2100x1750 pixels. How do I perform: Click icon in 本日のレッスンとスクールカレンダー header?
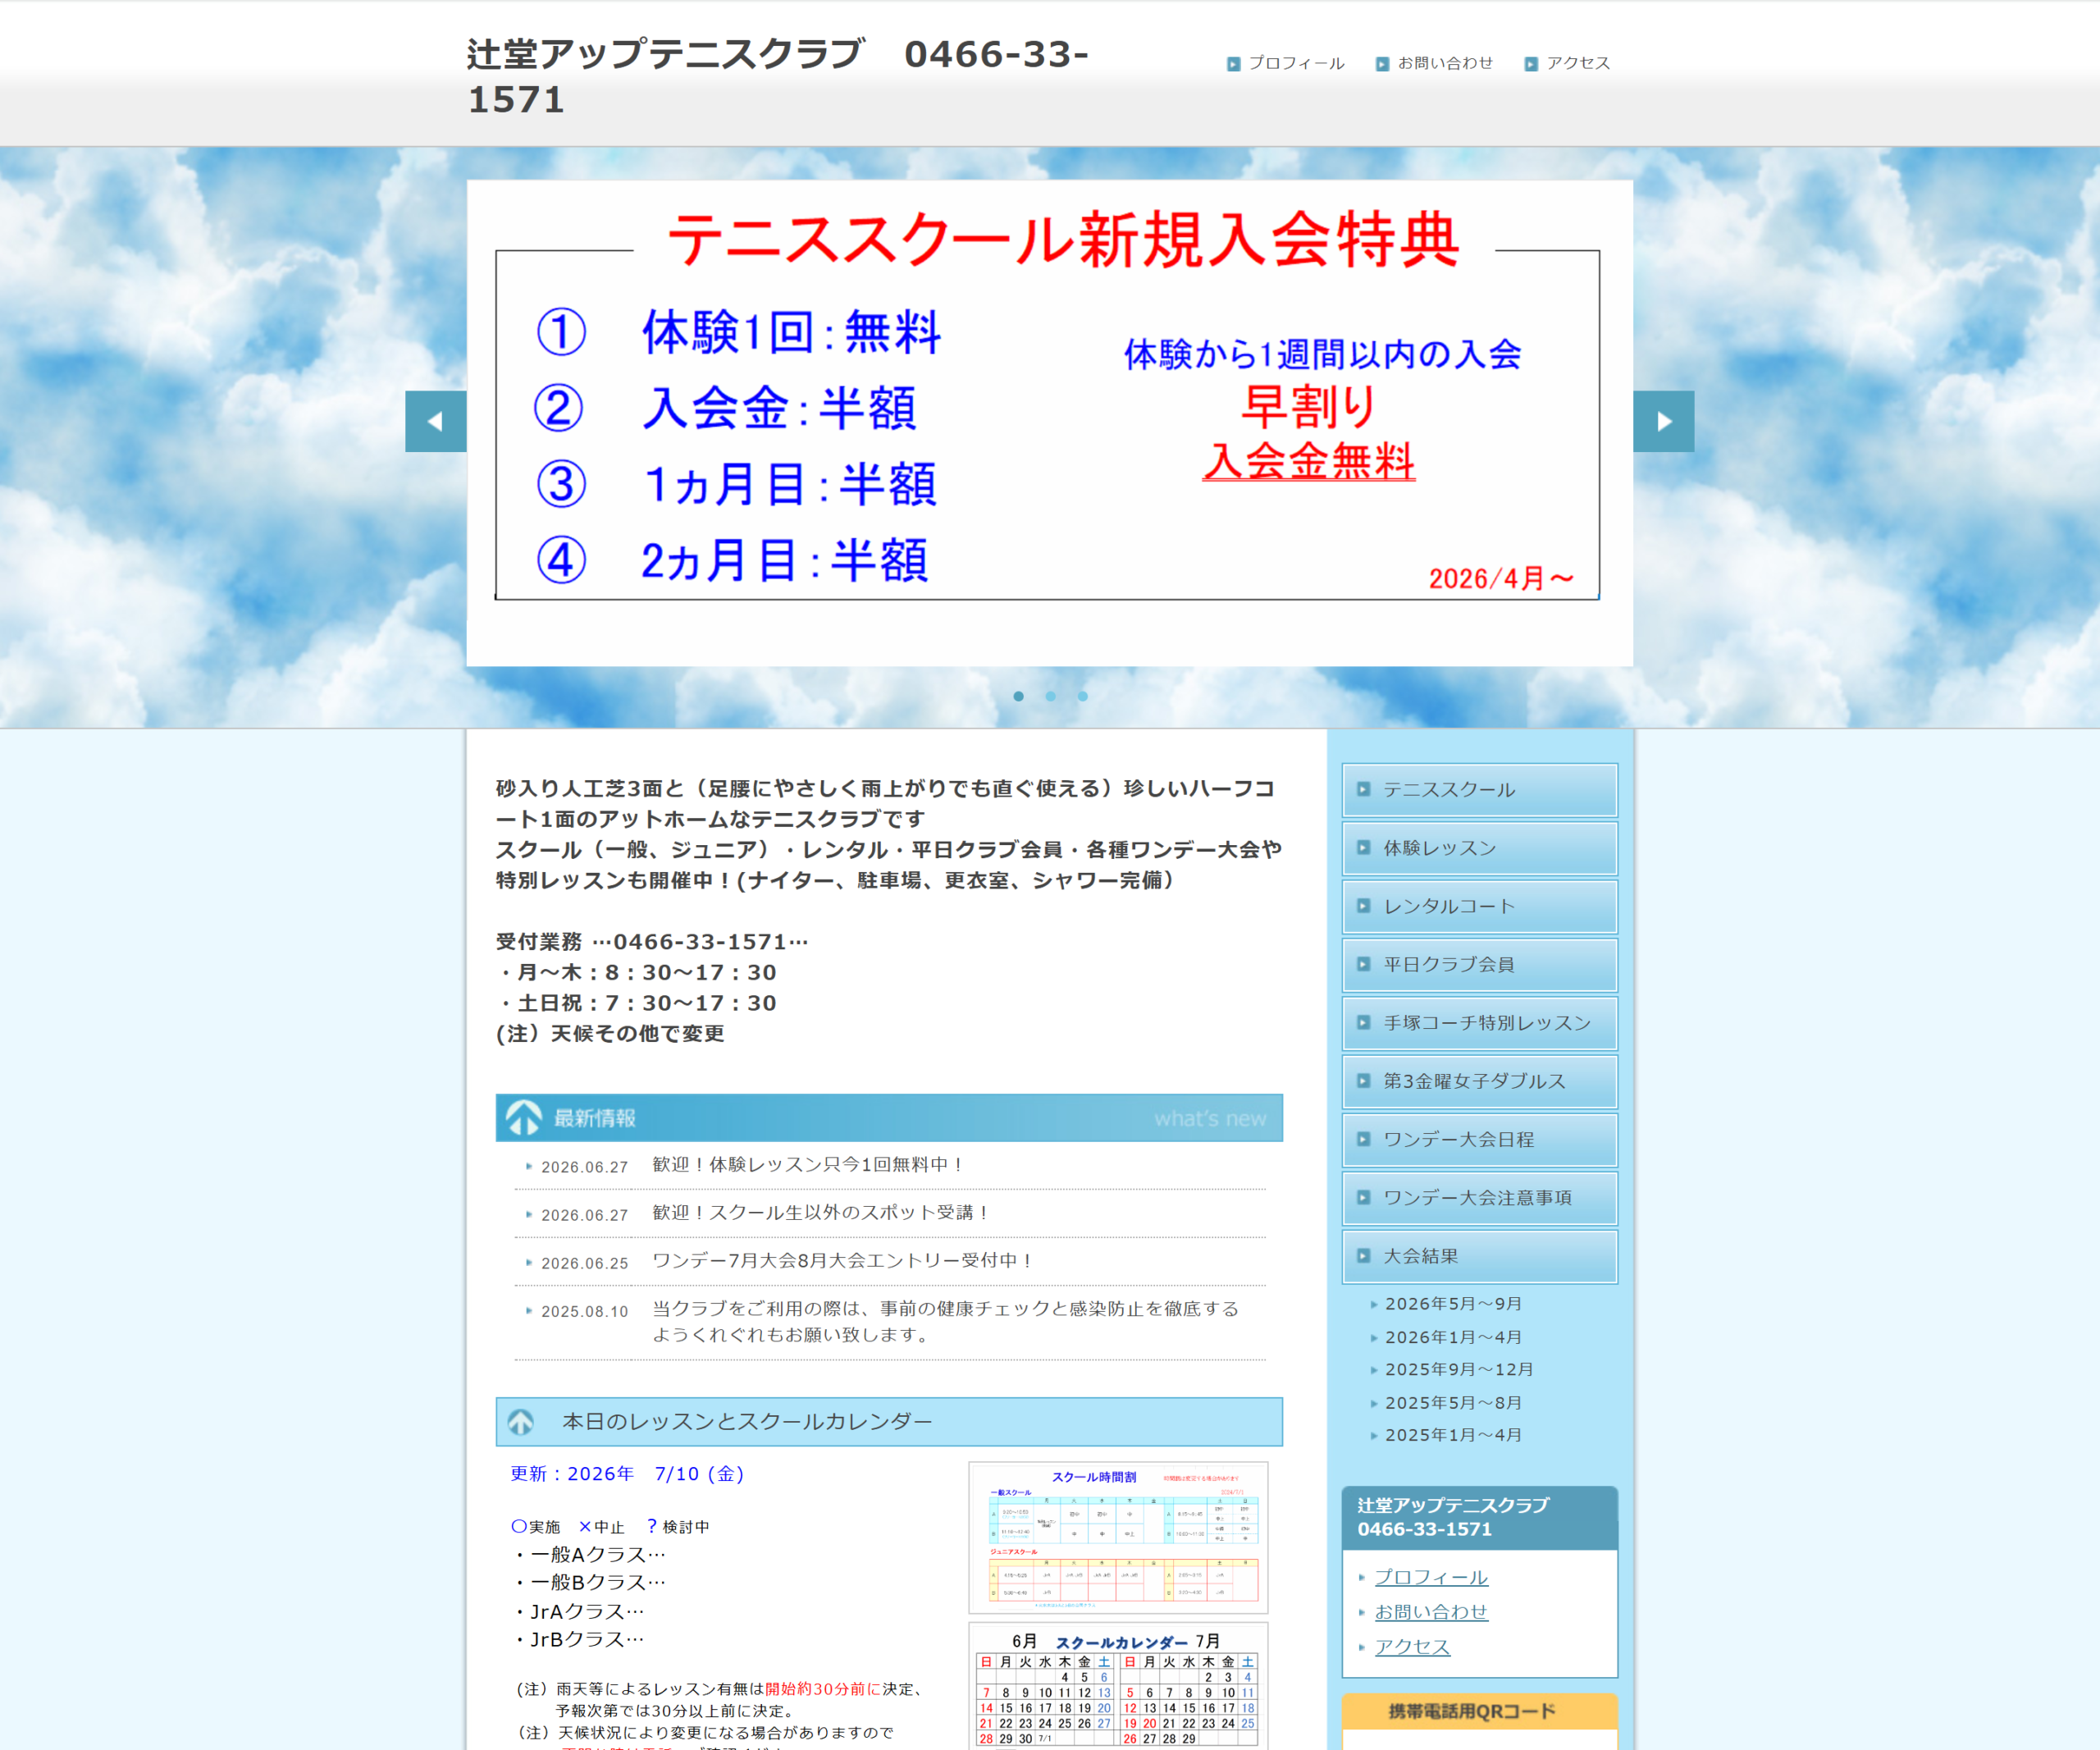[x=521, y=1422]
